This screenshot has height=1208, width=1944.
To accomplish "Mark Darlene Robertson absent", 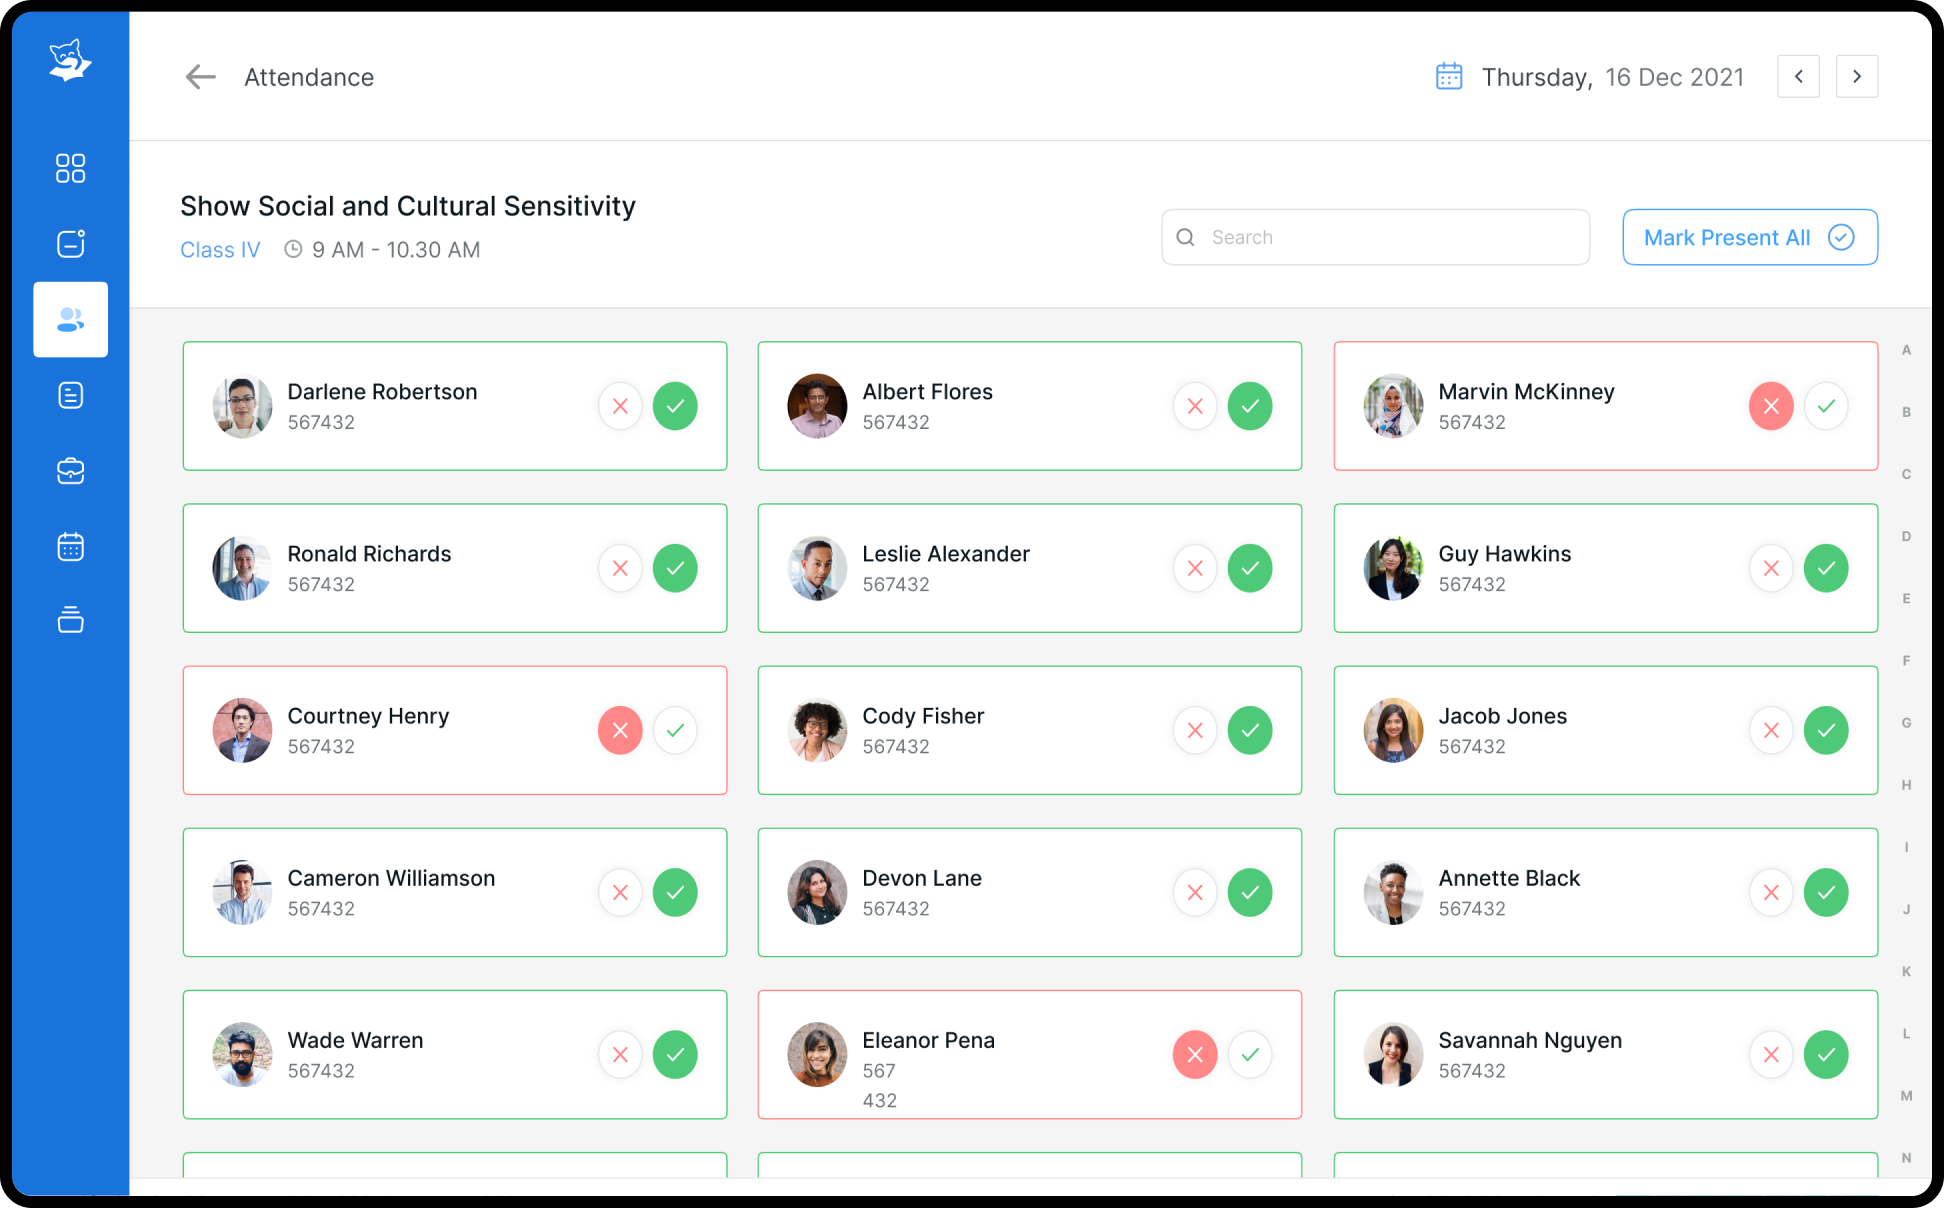I will (x=620, y=406).
